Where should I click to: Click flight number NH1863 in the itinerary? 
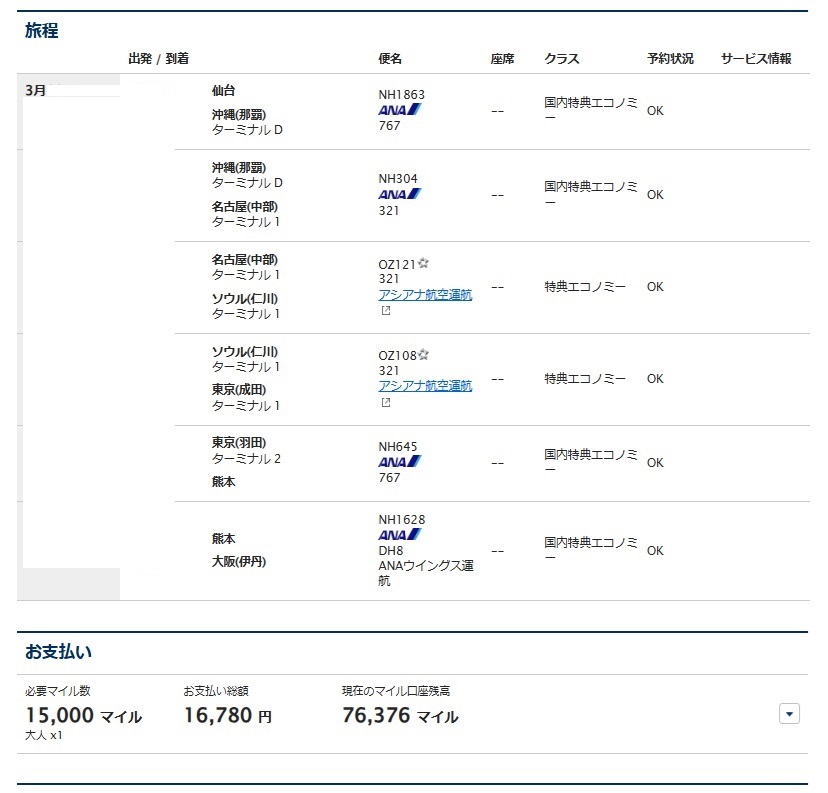(401, 95)
